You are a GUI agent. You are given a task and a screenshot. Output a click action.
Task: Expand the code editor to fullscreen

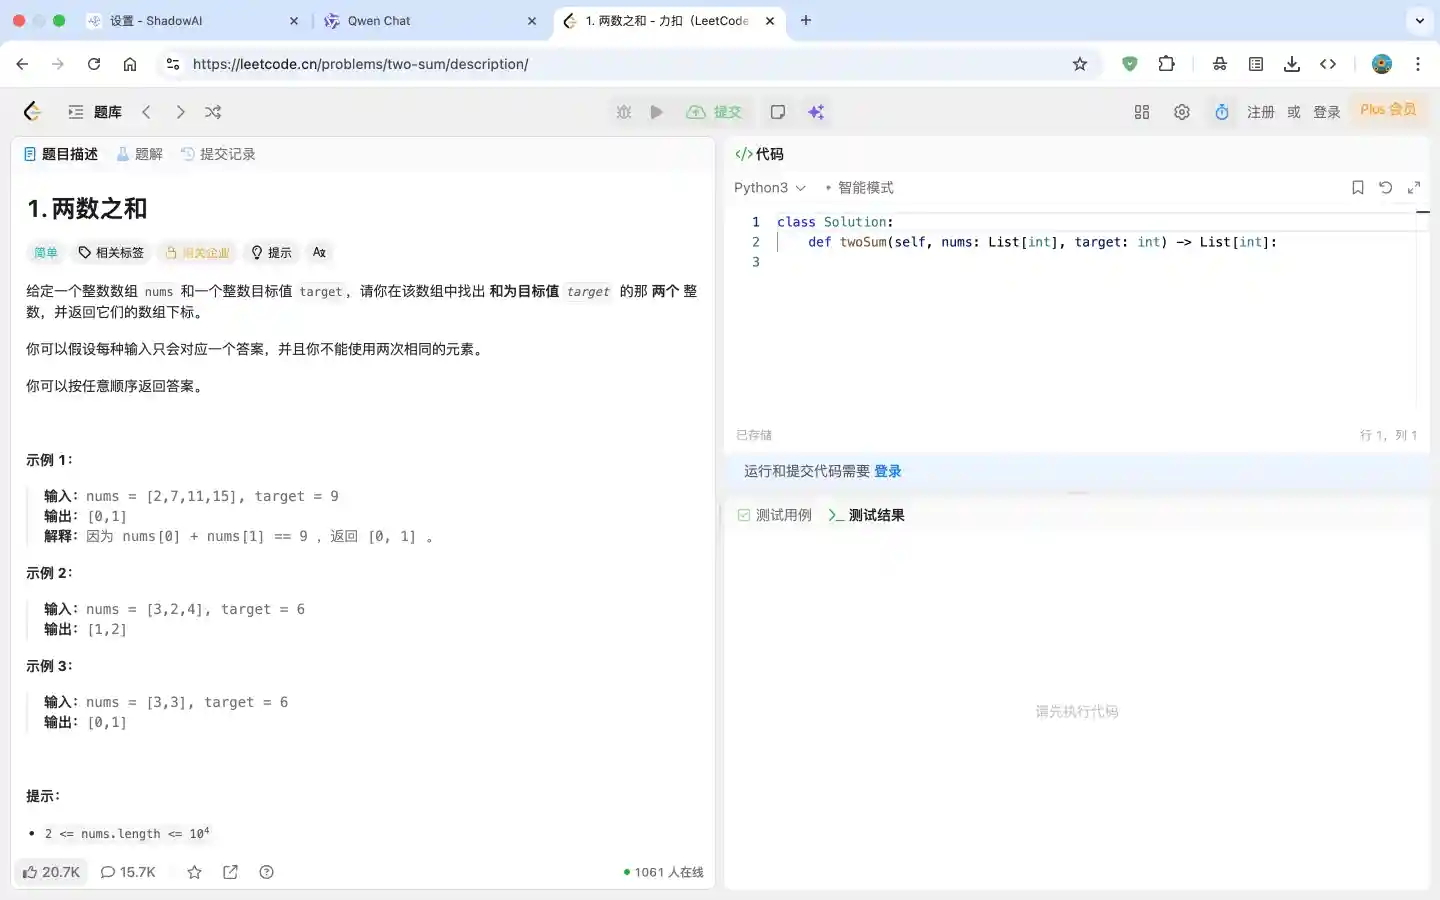coord(1414,188)
